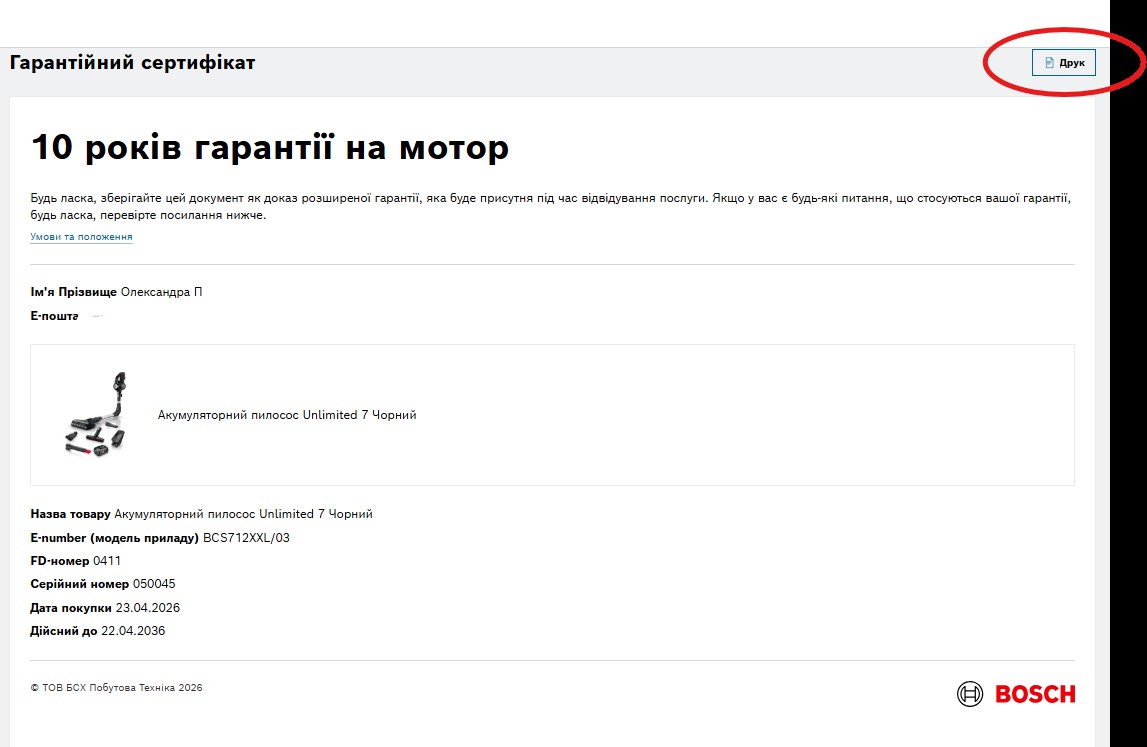Click the Серійний номер value 050045
Image resolution: width=1147 pixels, height=747 pixels.
[x=154, y=584]
